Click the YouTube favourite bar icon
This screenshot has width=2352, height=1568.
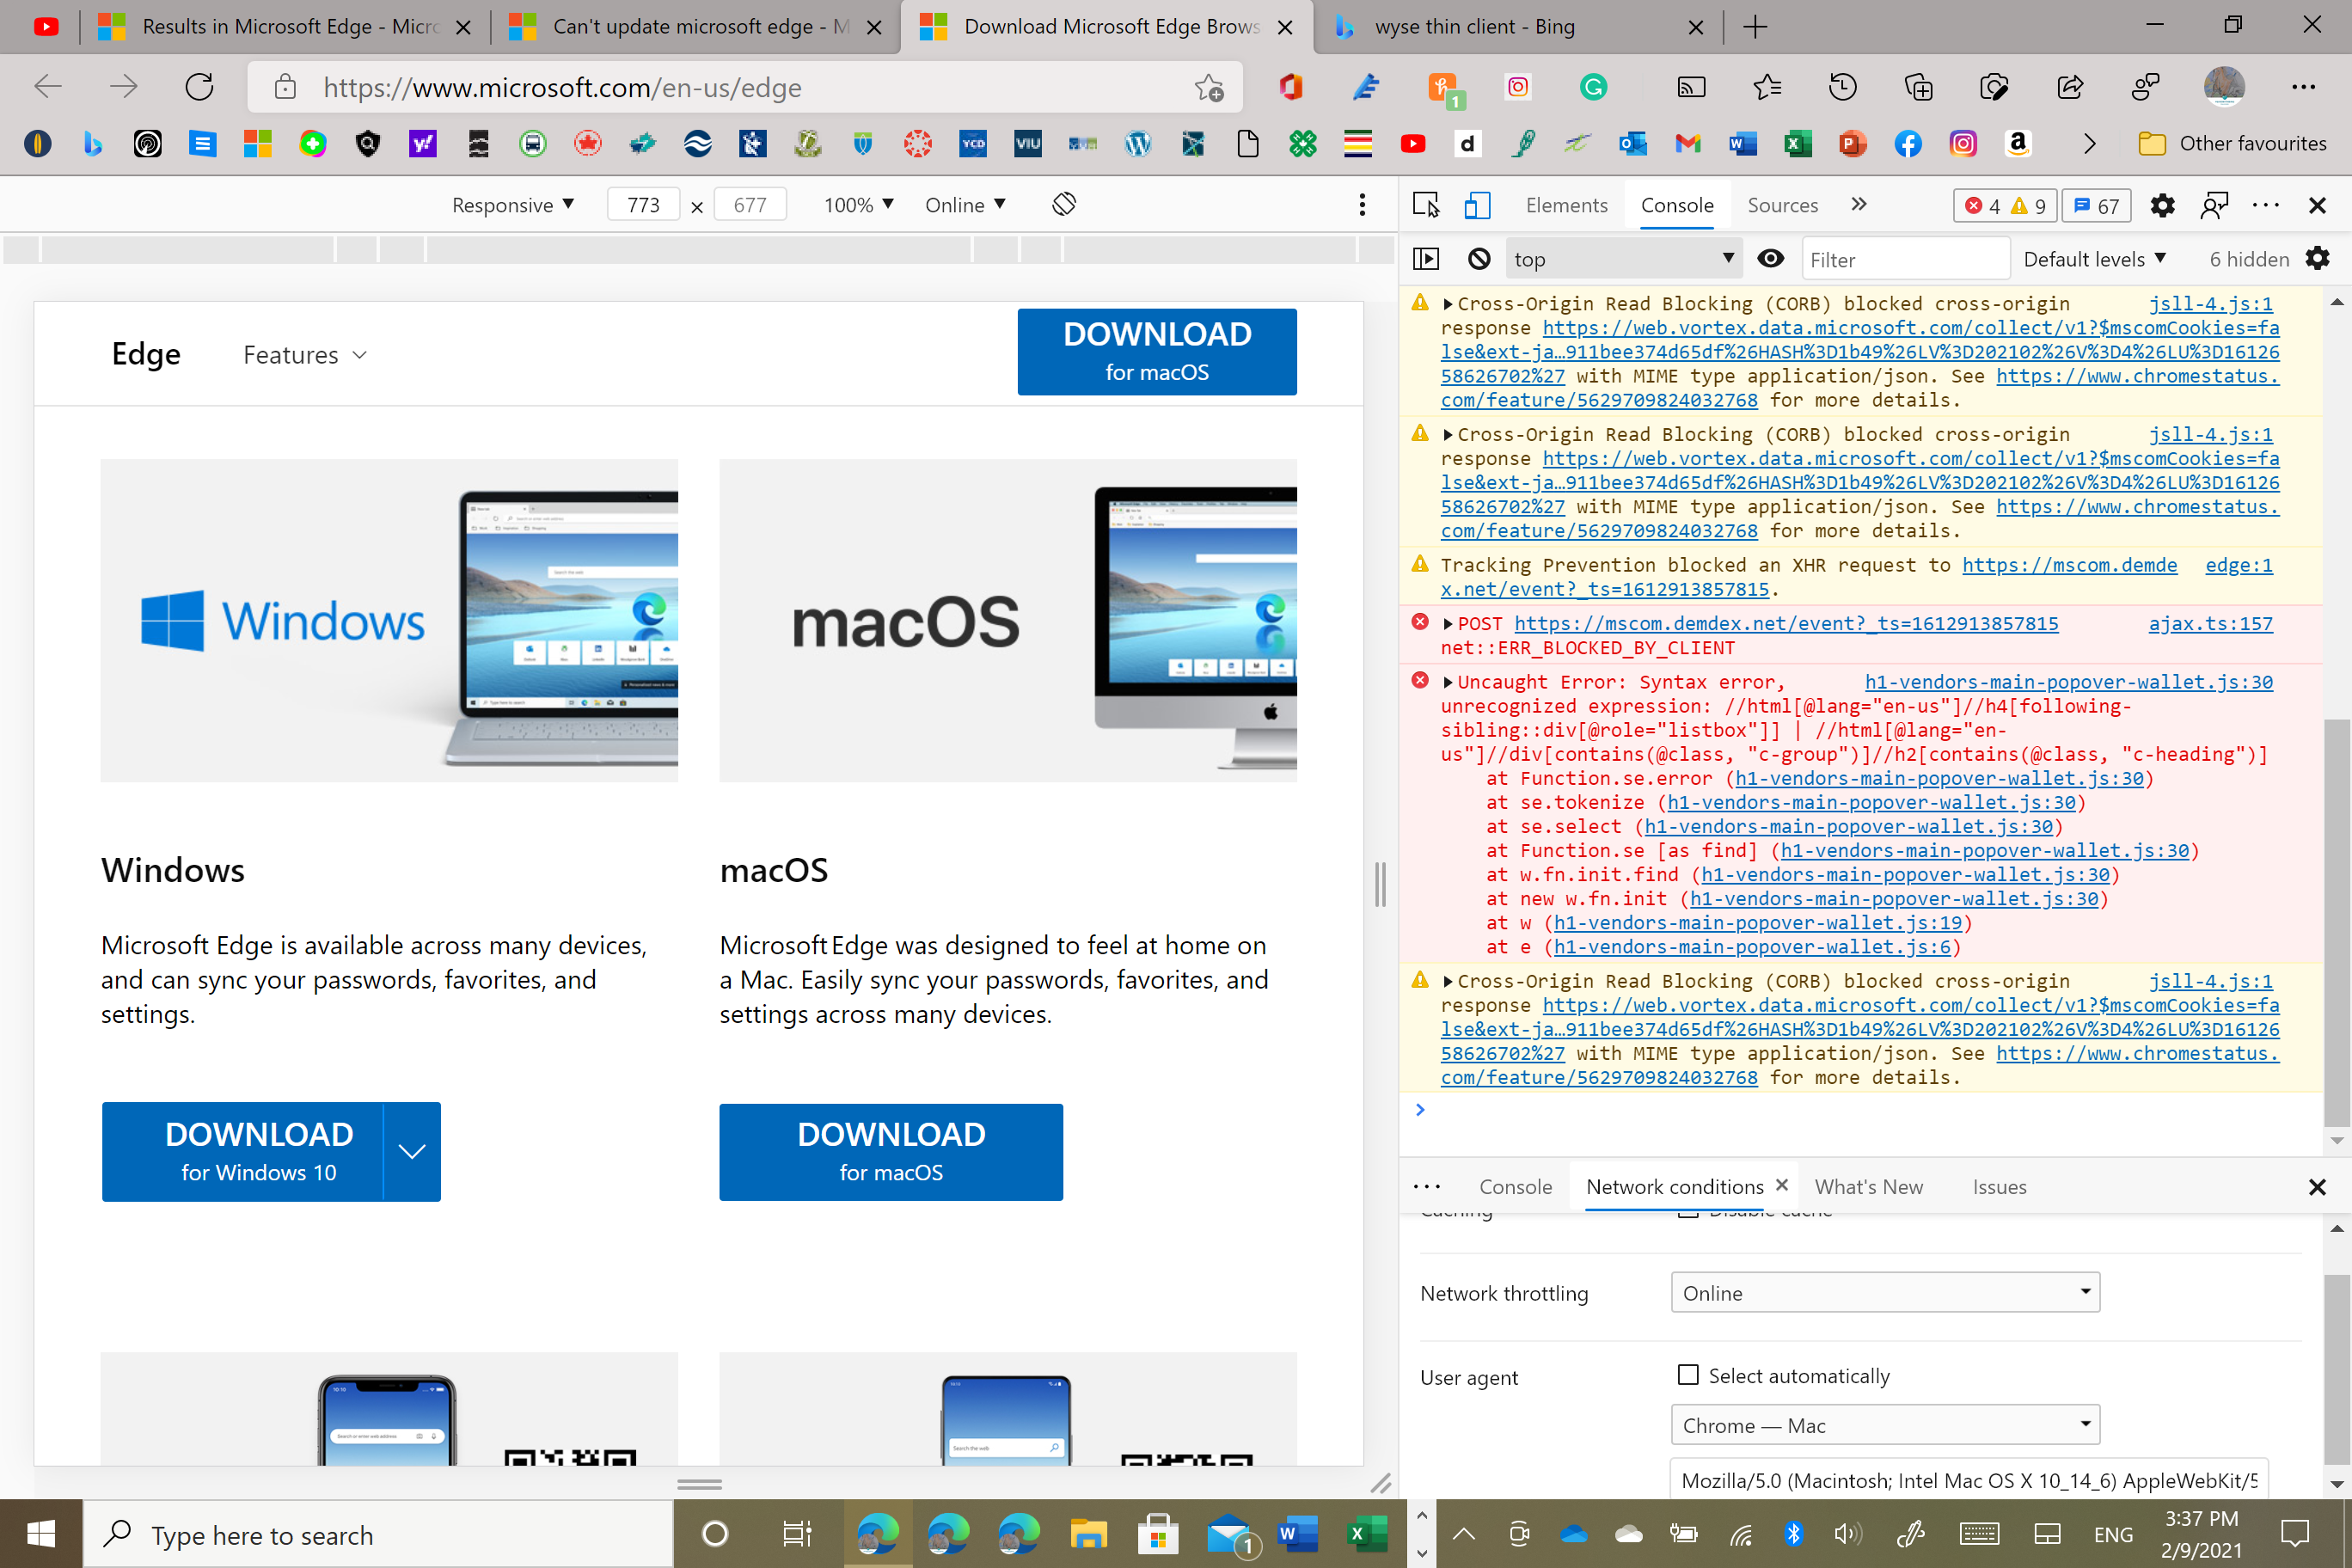tap(1412, 144)
